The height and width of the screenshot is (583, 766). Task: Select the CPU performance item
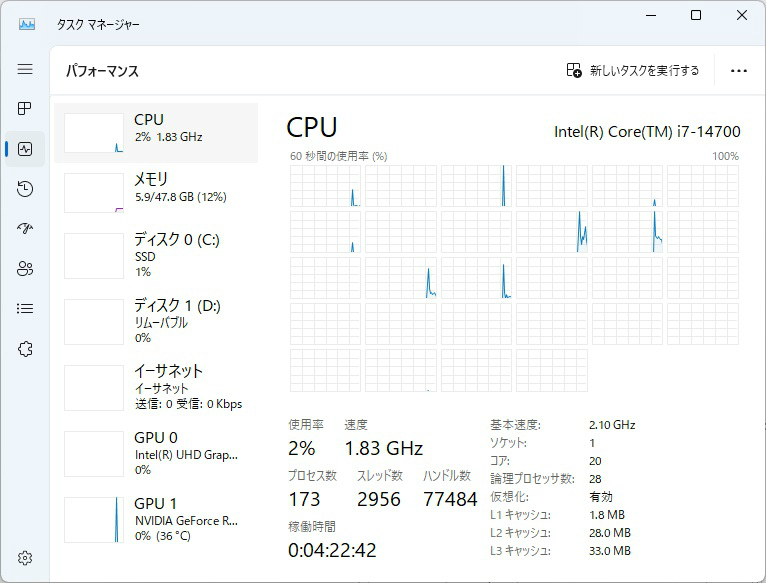pyautogui.click(x=155, y=132)
